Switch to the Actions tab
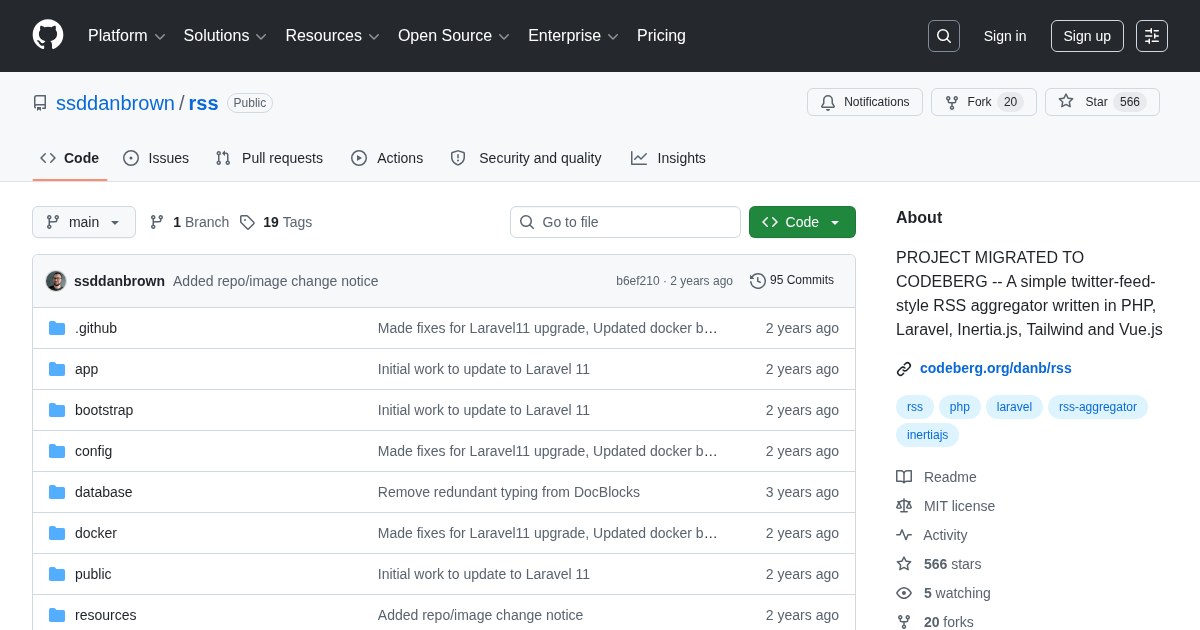 point(387,158)
